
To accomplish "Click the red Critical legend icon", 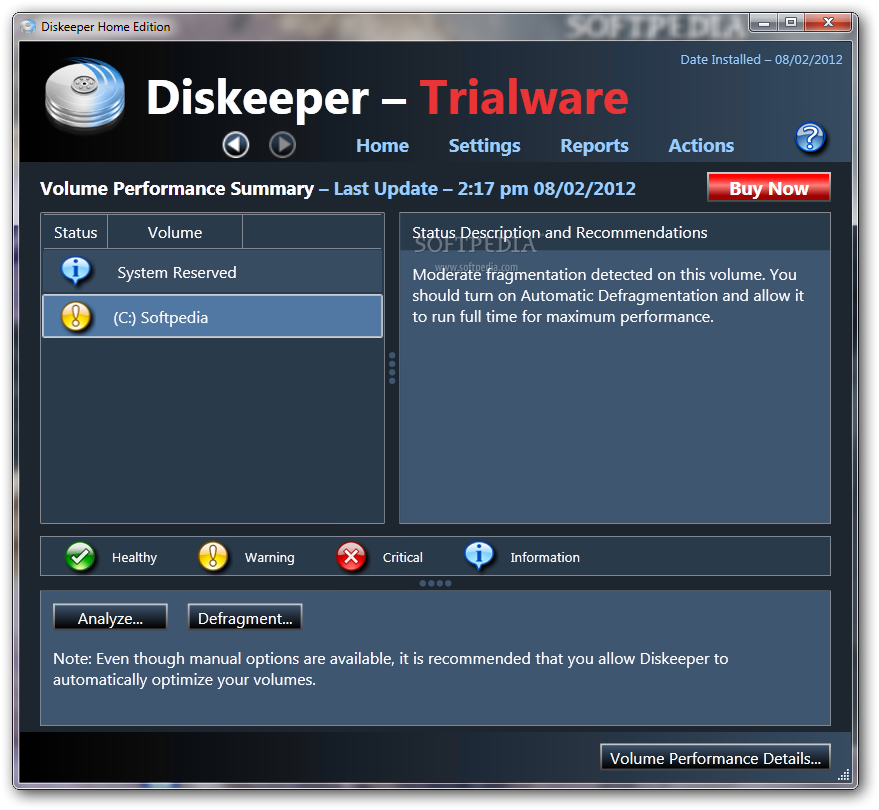I will [351, 557].
